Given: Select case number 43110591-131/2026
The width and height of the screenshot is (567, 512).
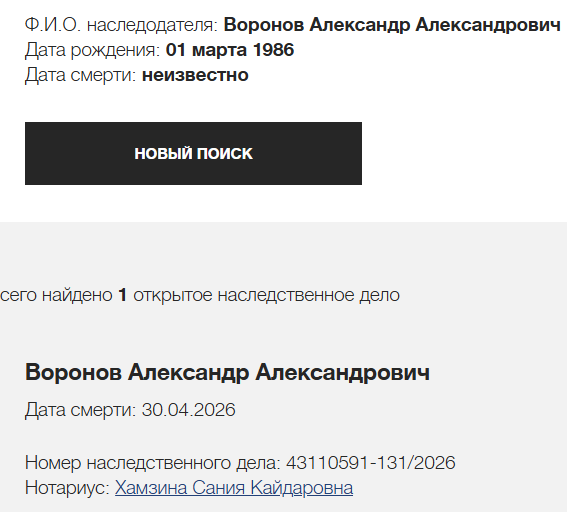Looking at the screenshot, I should coord(371,463).
